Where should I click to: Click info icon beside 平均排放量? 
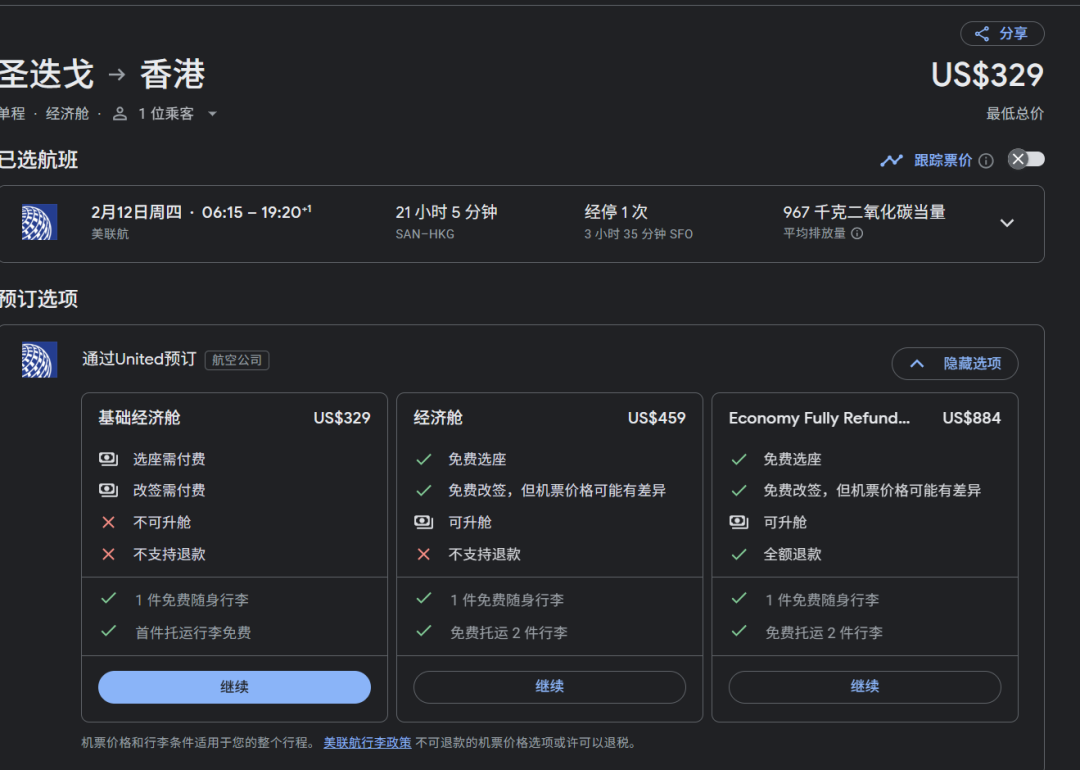click(x=857, y=234)
